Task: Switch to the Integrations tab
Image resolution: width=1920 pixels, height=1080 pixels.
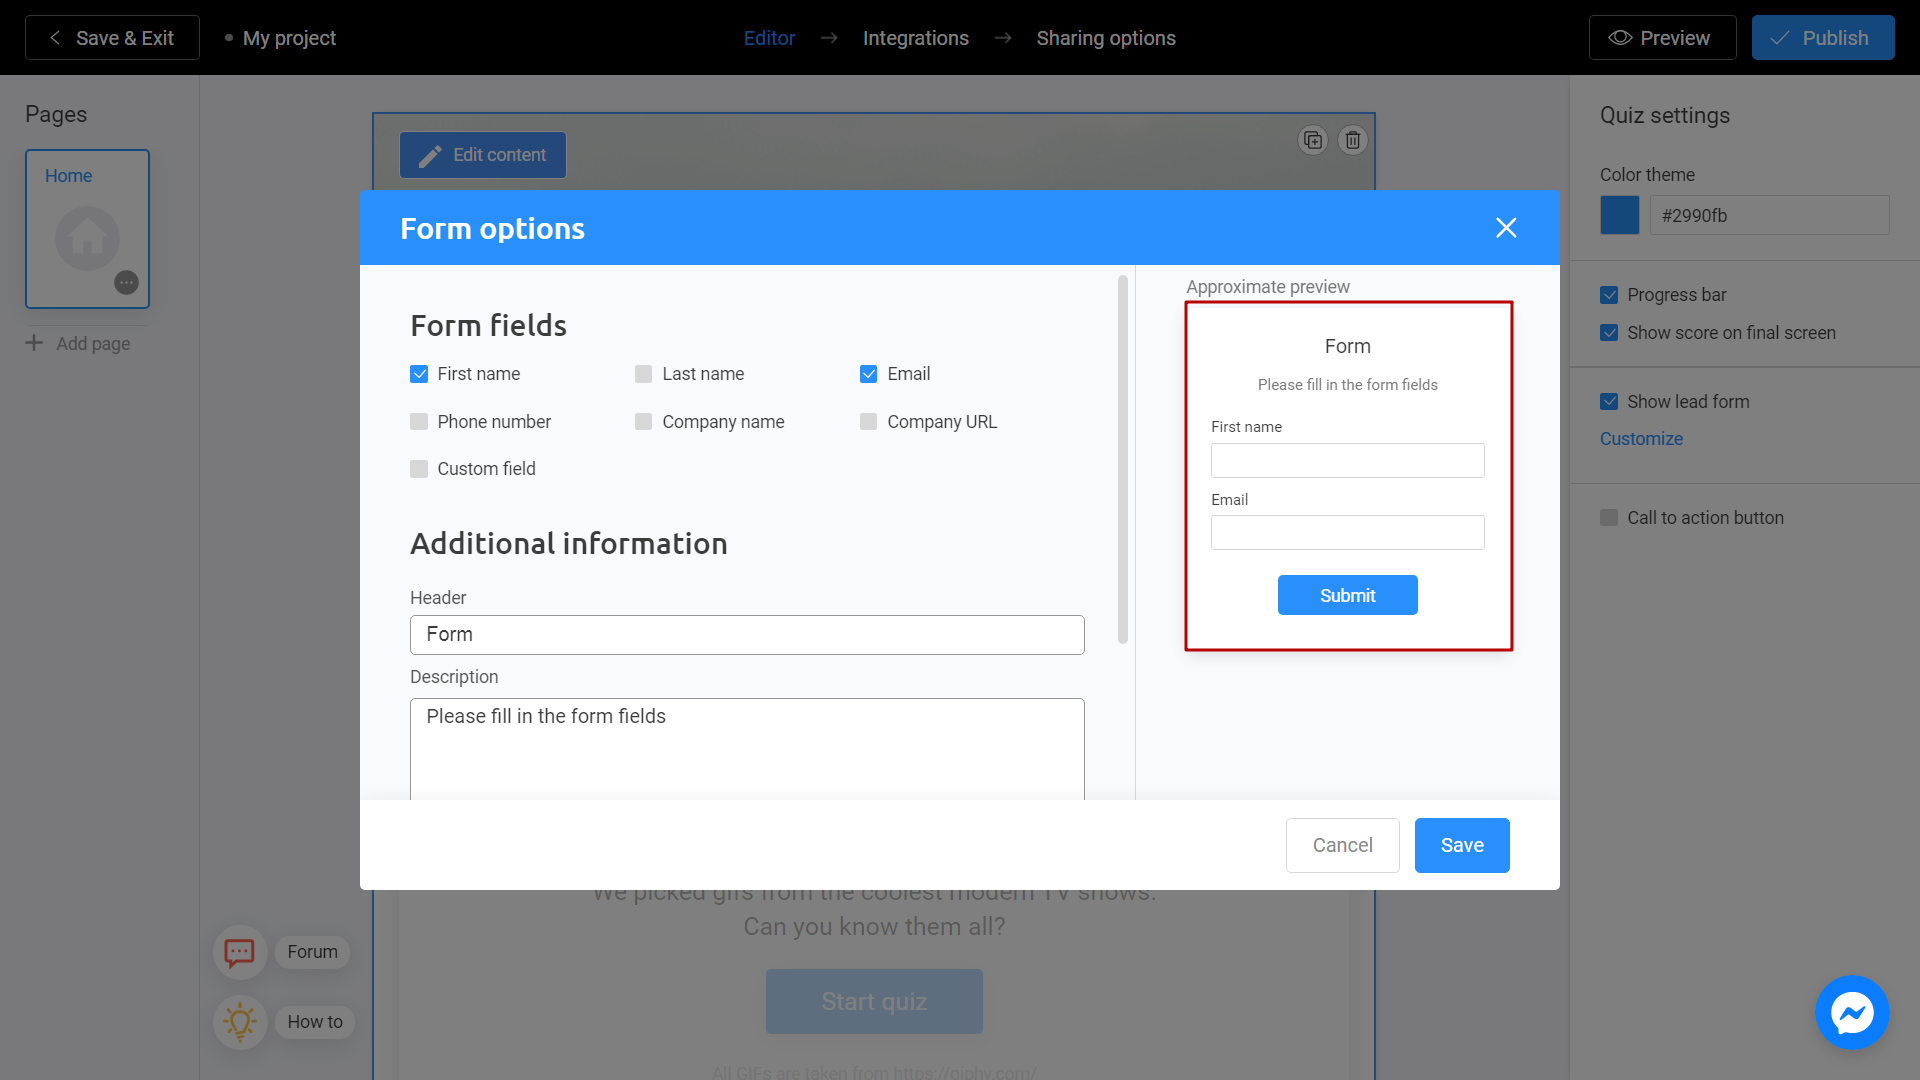Action: [x=915, y=37]
